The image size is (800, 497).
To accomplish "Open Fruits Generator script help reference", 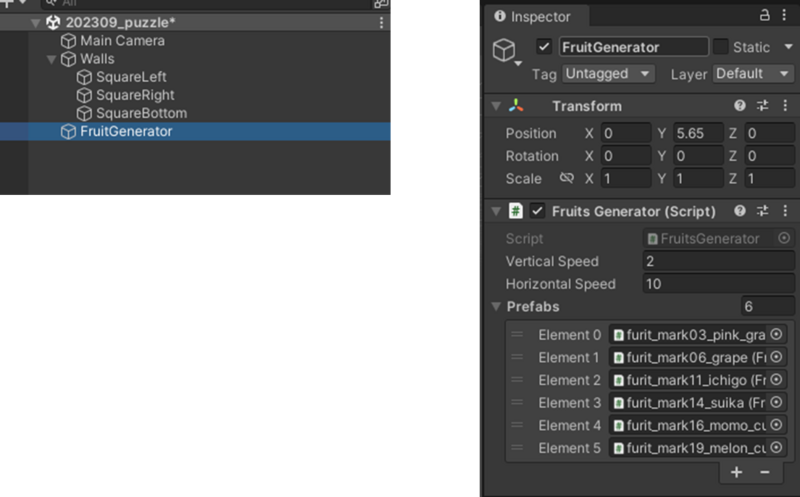I will coord(740,211).
